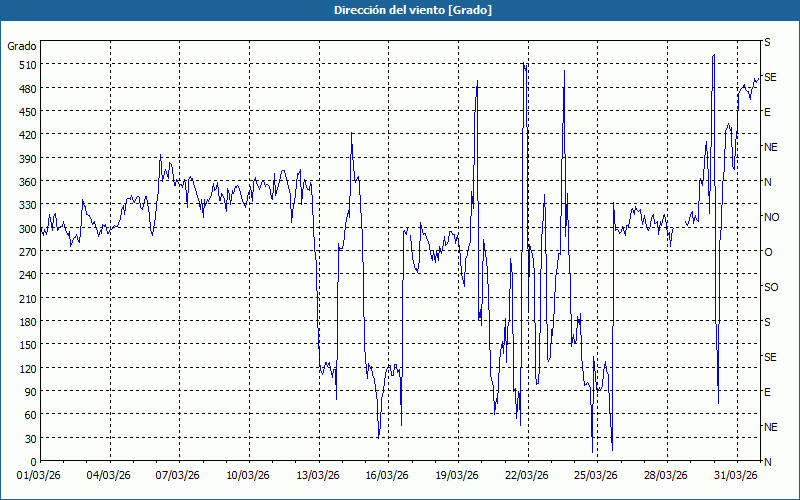This screenshot has height=500, width=800.
Task: Click the 19/03/26 date label
Action: 458,475
